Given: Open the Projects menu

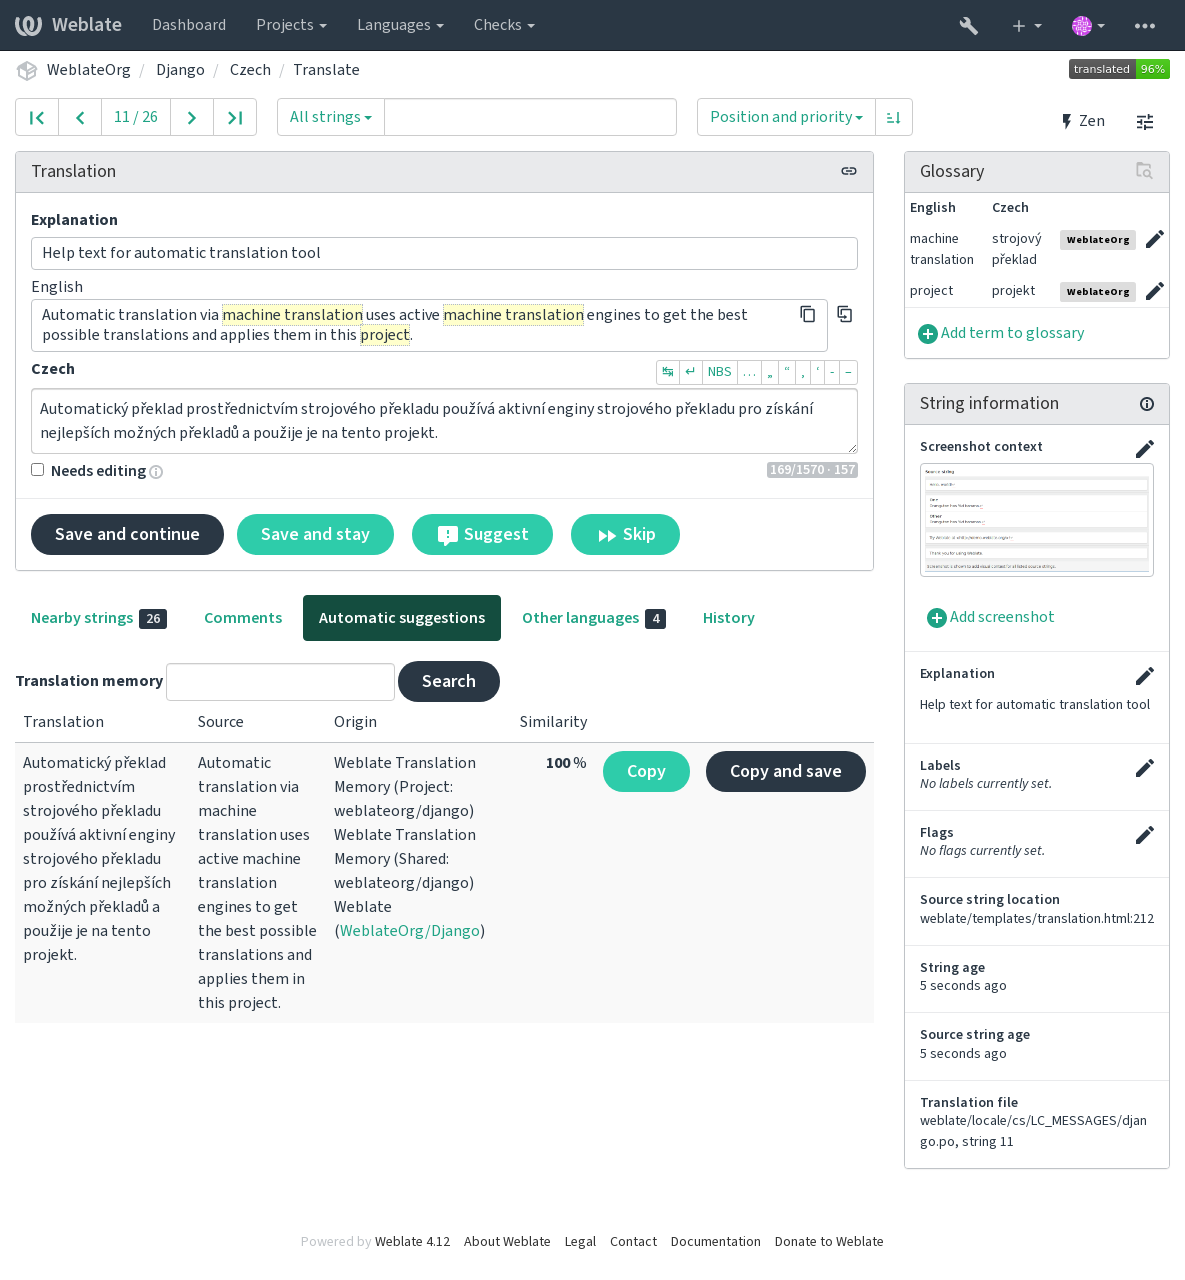Looking at the screenshot, I should (x=291, y=25).
